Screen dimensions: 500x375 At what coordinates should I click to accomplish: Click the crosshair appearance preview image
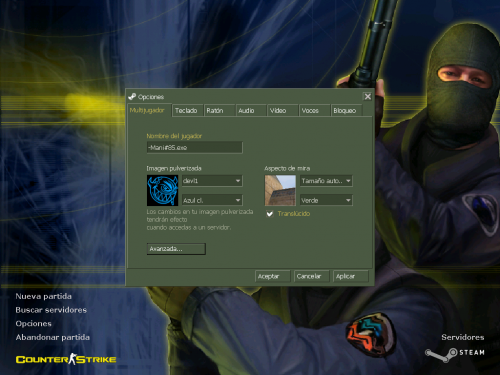click(280, 190)
